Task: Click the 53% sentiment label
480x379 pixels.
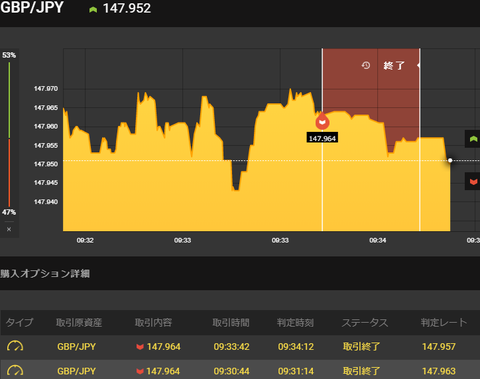Action: click(x=9, y=55)
